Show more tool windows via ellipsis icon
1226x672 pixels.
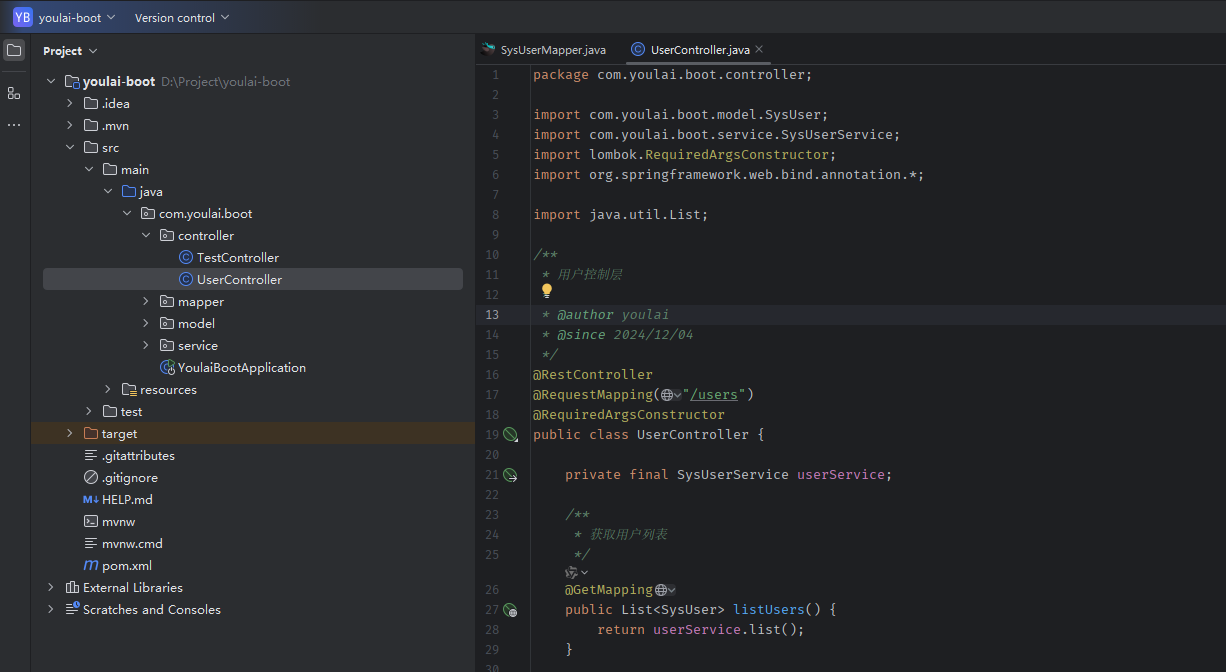(14, 125)
